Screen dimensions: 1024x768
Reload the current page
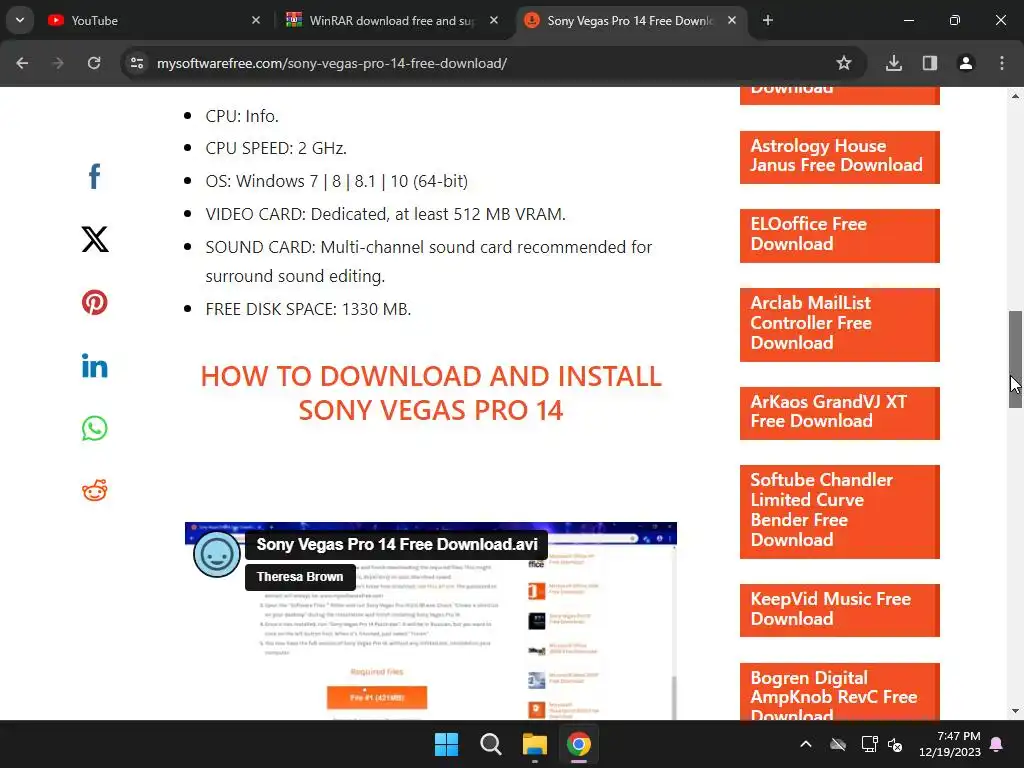[94, 63]
